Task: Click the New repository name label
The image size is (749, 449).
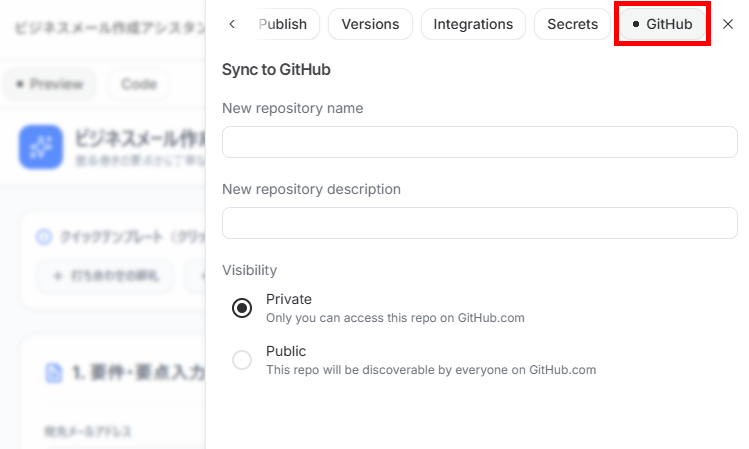Action: [x=292, y=108]
